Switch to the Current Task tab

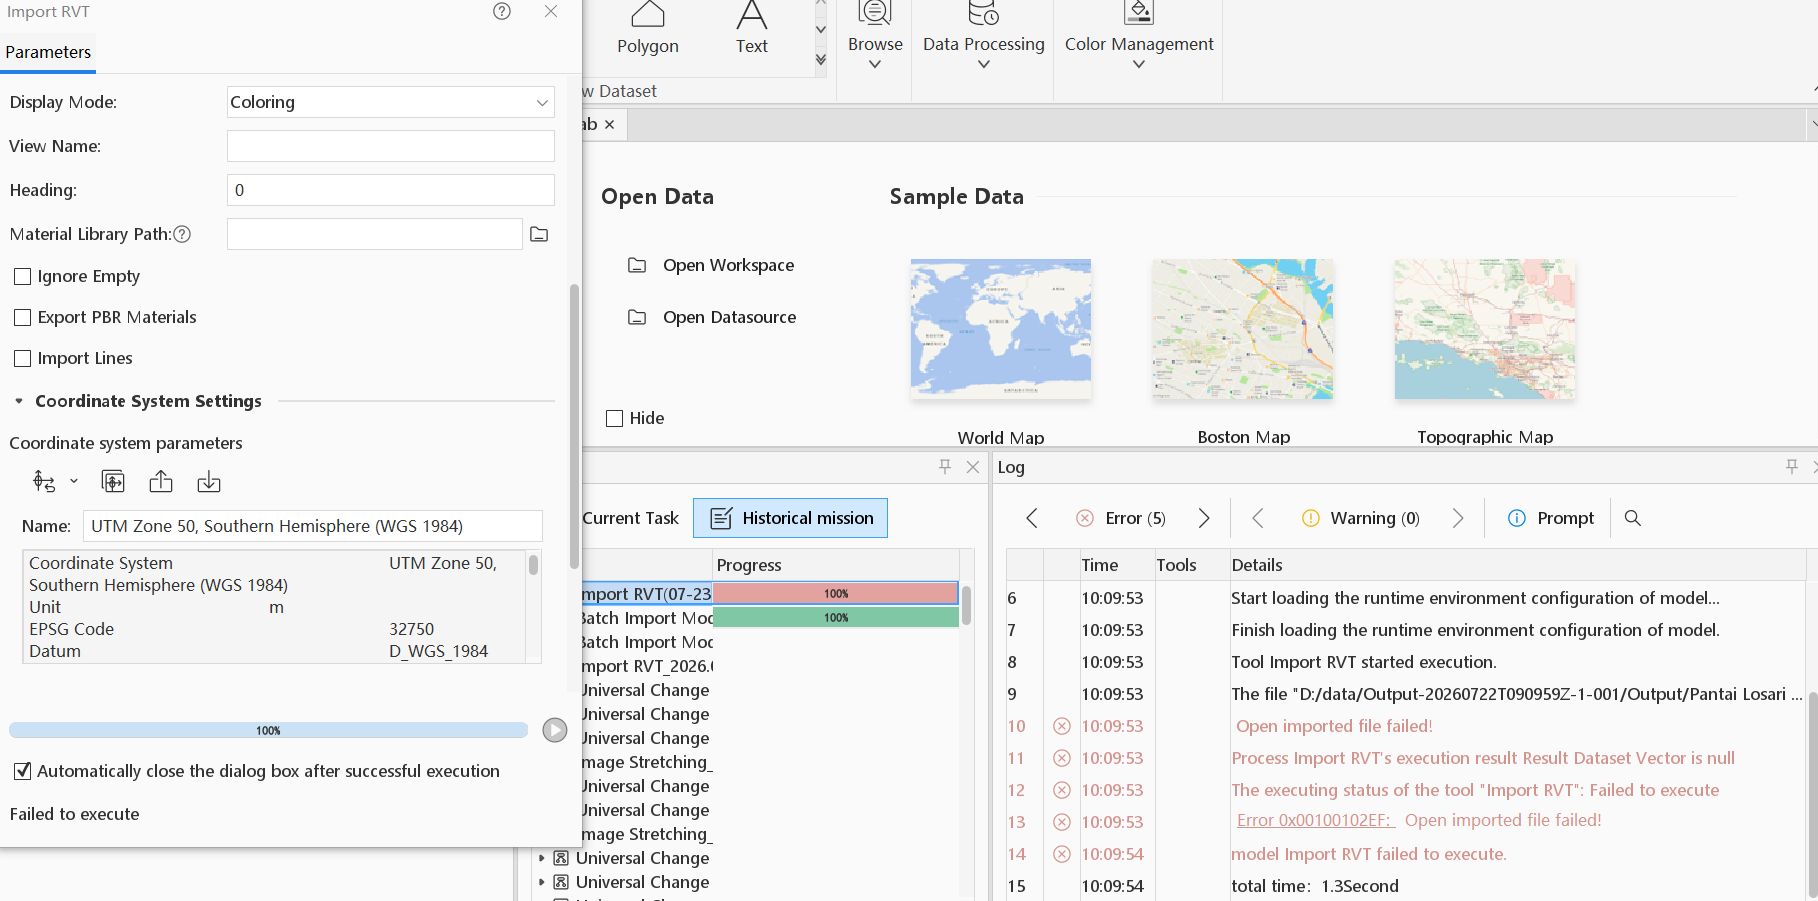coord(630,518)
